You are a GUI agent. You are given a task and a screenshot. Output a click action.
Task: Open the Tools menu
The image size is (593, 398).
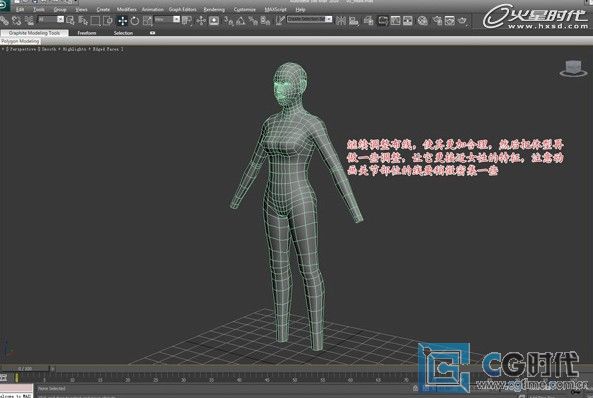coord(39,9)
